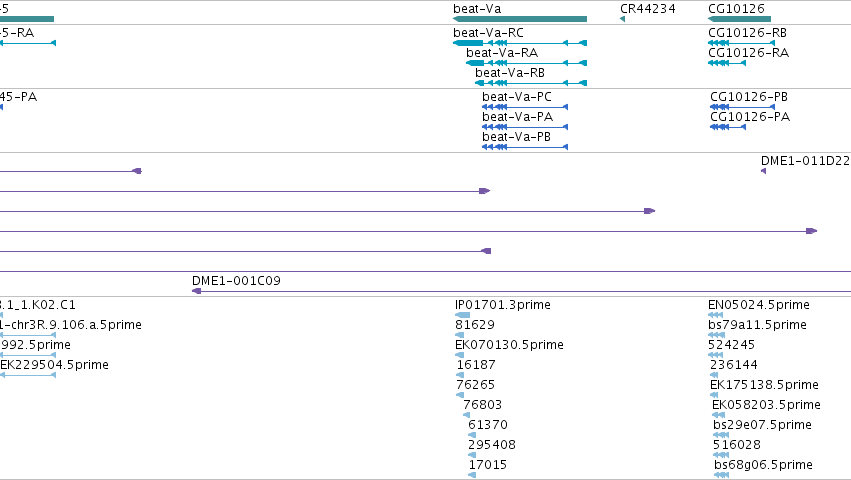Click the bs68g06.5prime EST
Screen dimensions: 851x480
721,475
